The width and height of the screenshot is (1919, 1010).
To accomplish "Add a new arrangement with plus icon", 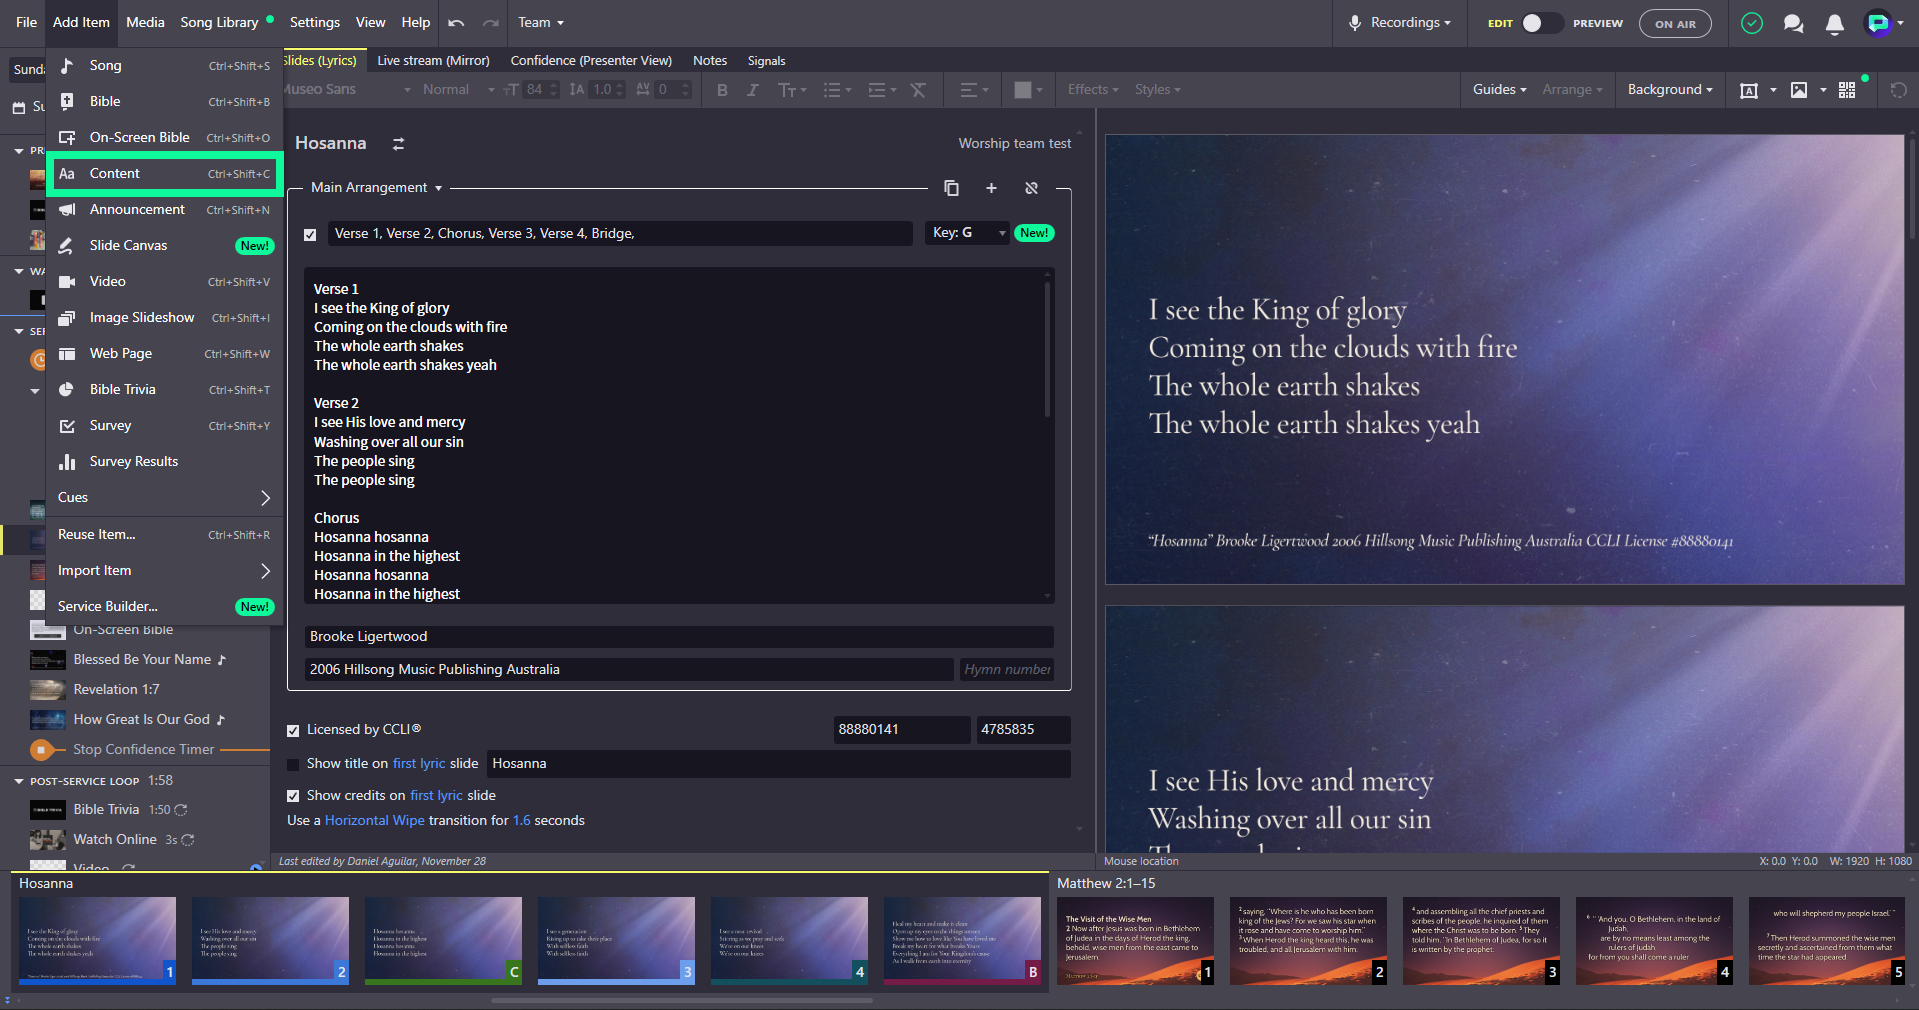I will coord(991,188).
